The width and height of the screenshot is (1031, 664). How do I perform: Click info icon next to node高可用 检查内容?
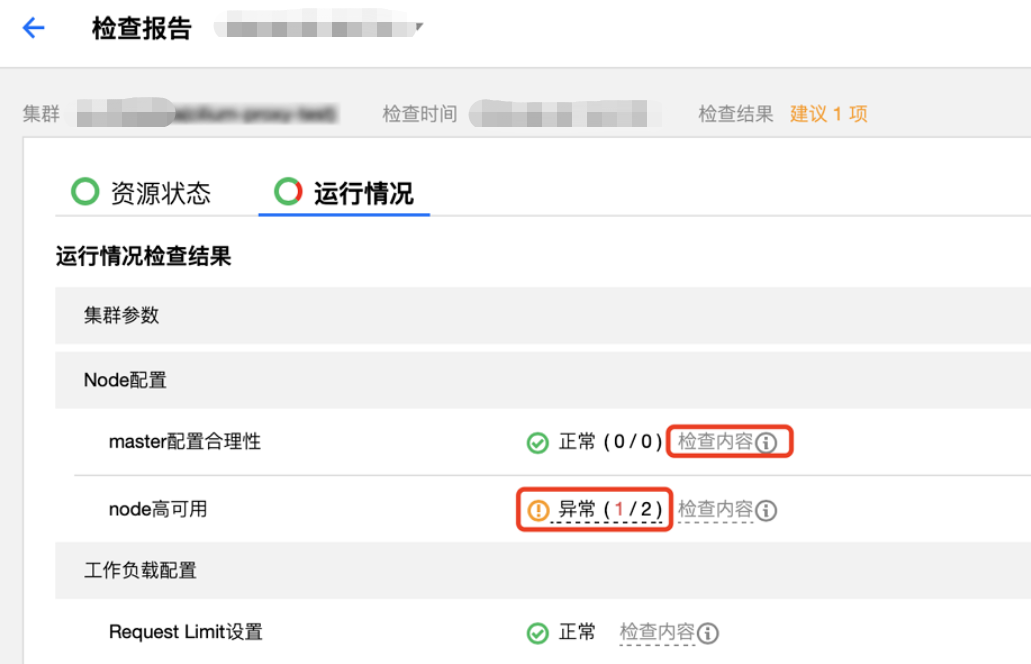tap(766, 510)
